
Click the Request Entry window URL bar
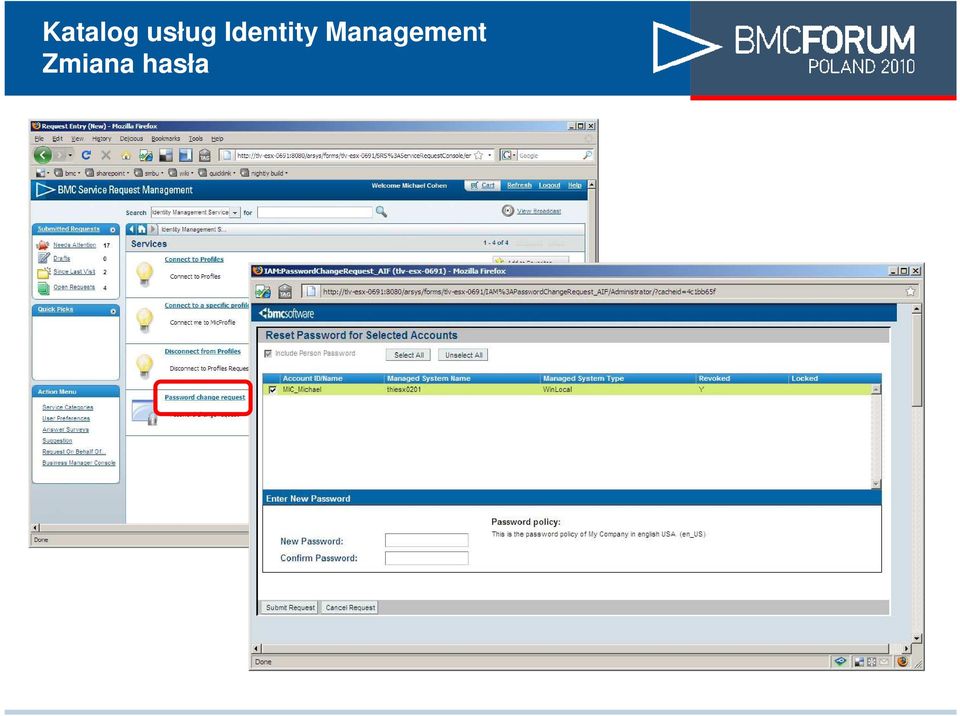coord(354,156)
